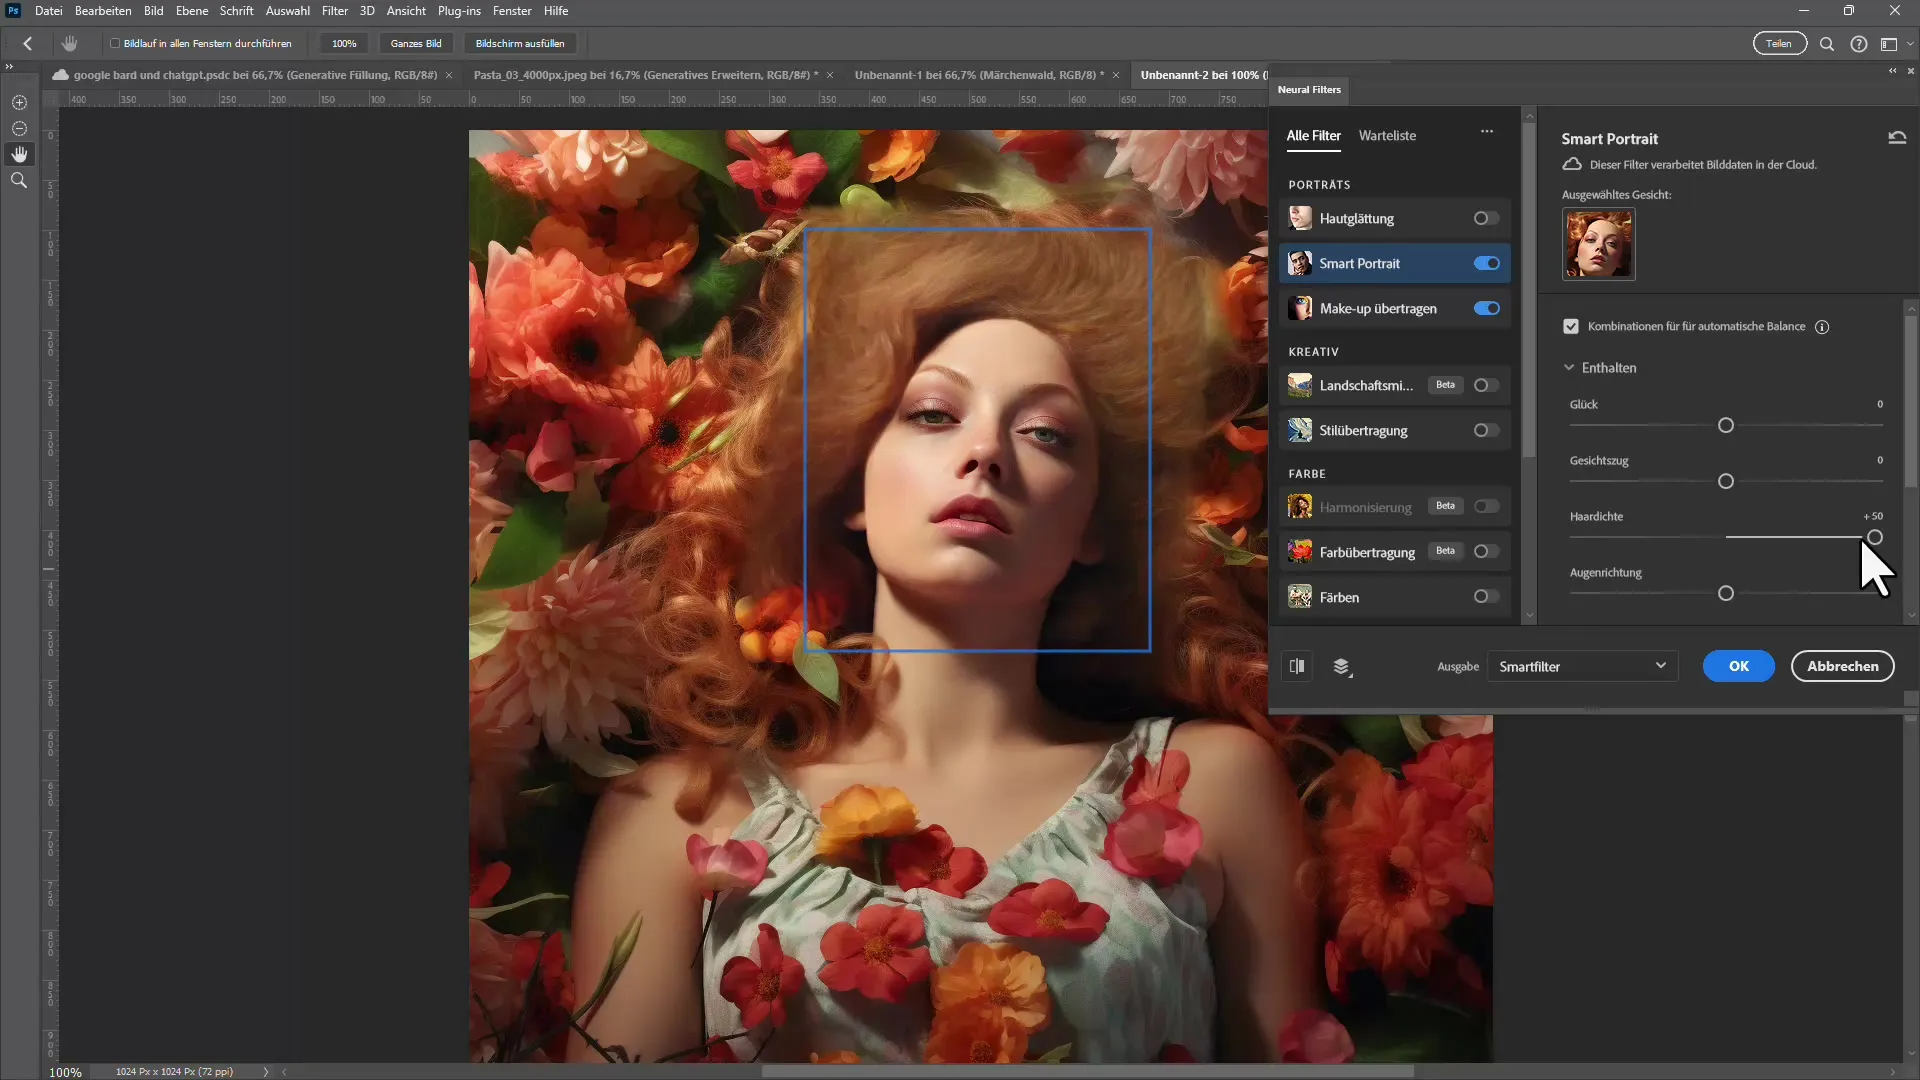Click the Gesichtszug slider handle
This screenshot has width=1920, height=1080.
(1725, 482)
